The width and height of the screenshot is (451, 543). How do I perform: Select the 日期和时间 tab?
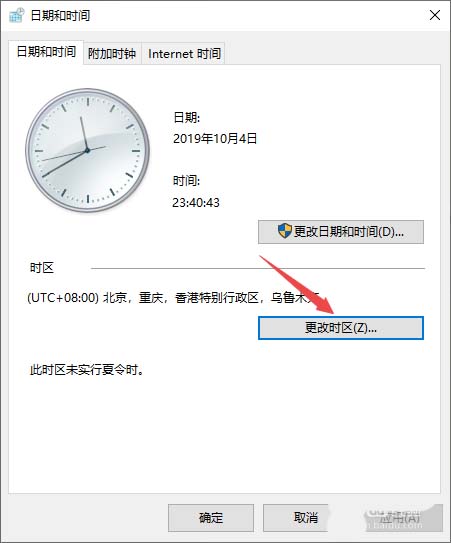(46, 52)
